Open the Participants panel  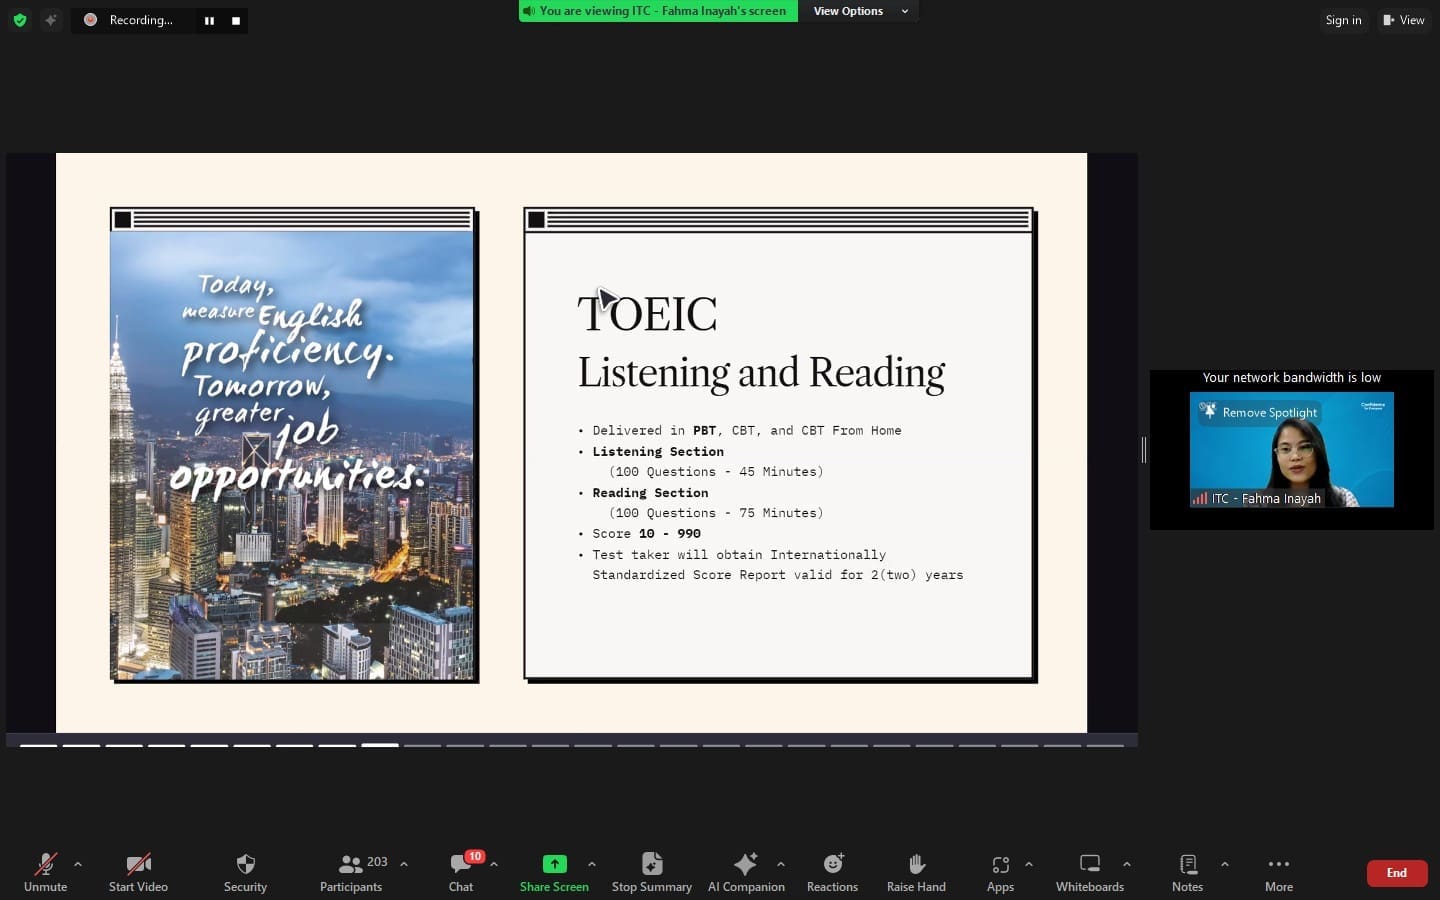click(x=351, y=872)
